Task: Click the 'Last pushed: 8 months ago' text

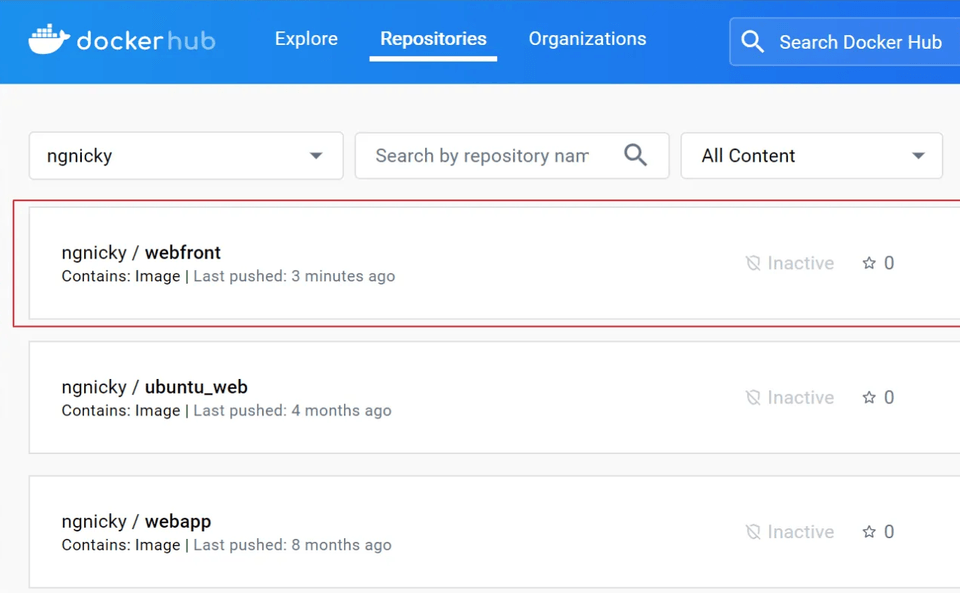Action: tap(293, 545)
